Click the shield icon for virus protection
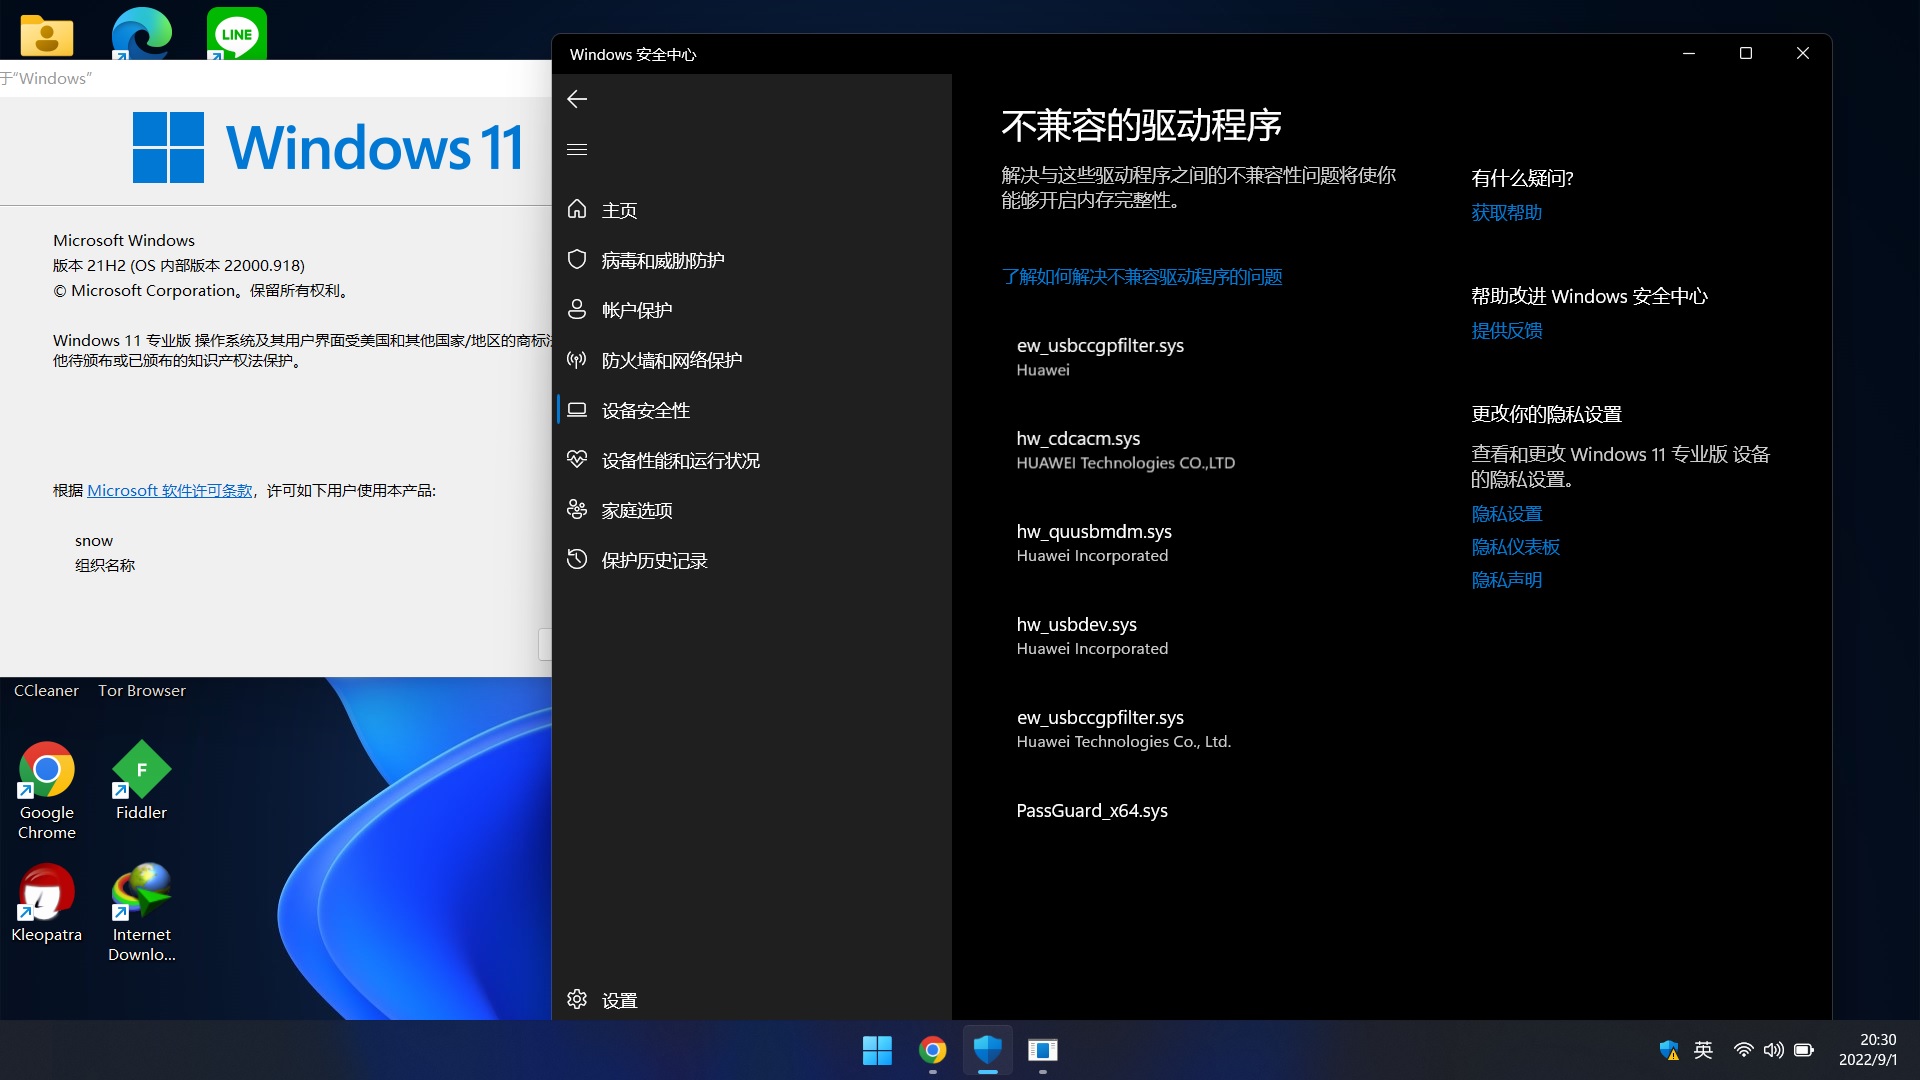This screenshot has height=1080, width=1920. click(577, 259)
